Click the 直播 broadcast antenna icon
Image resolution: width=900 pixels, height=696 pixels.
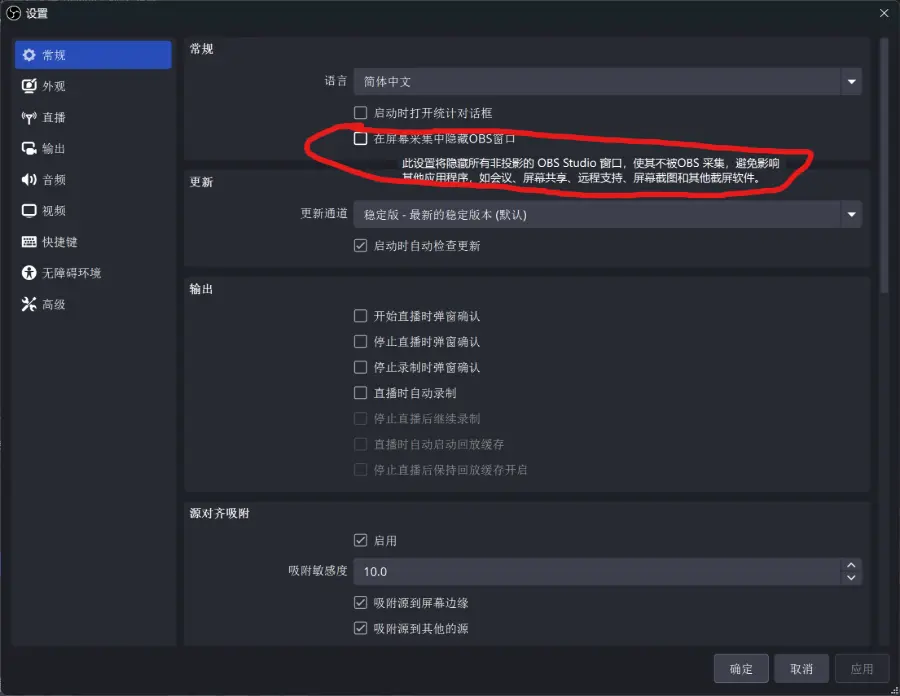click(29, 118)
